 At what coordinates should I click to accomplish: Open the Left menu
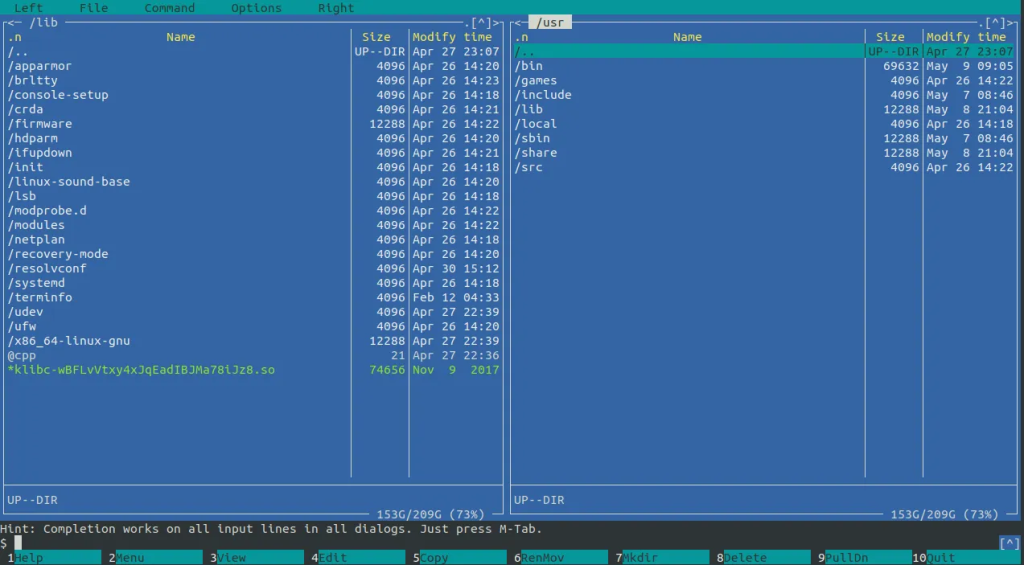[x=28, y=8]
